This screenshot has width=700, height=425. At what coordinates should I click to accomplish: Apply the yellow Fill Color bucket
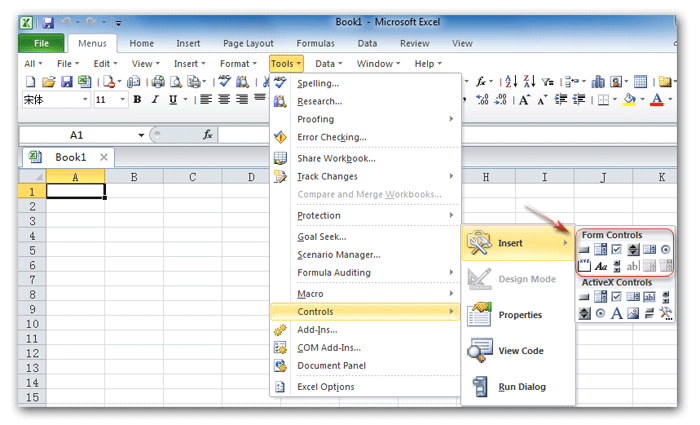pyautogui.click(x=630, y=99)
